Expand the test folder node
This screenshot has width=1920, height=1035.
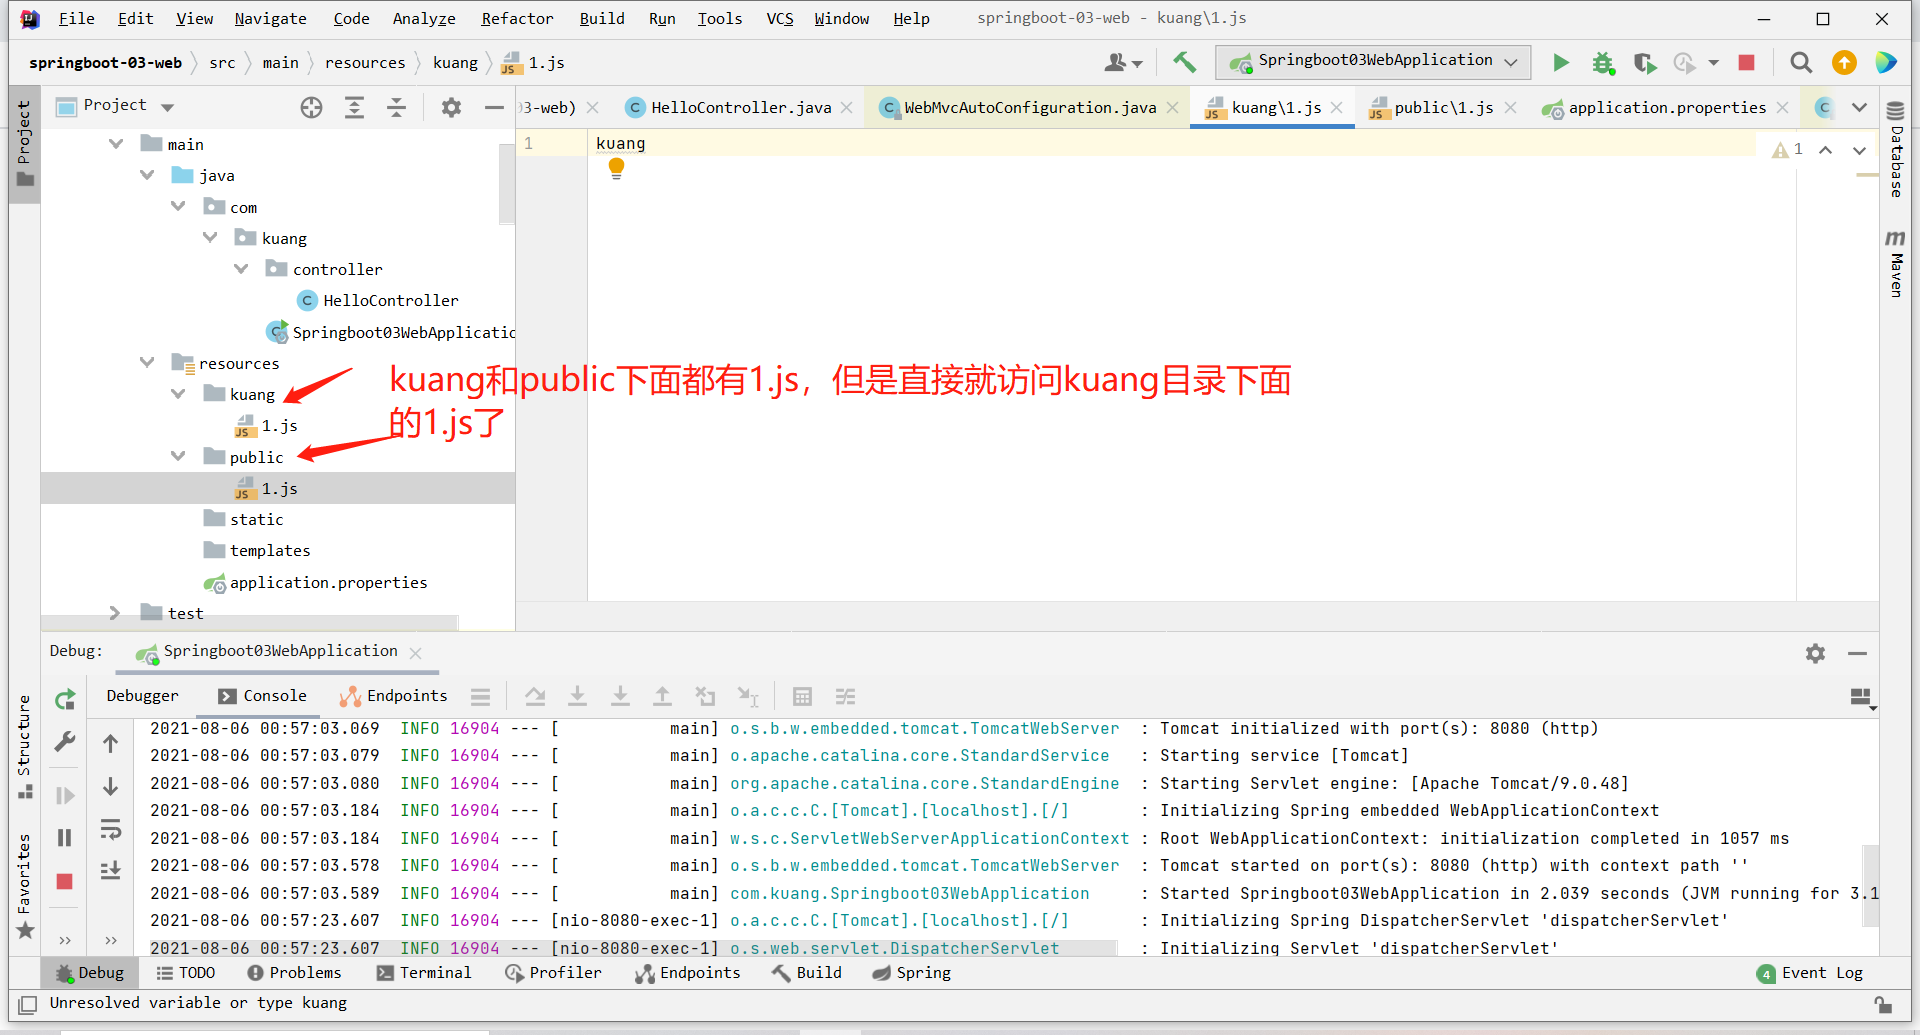[x=114, y=613]
